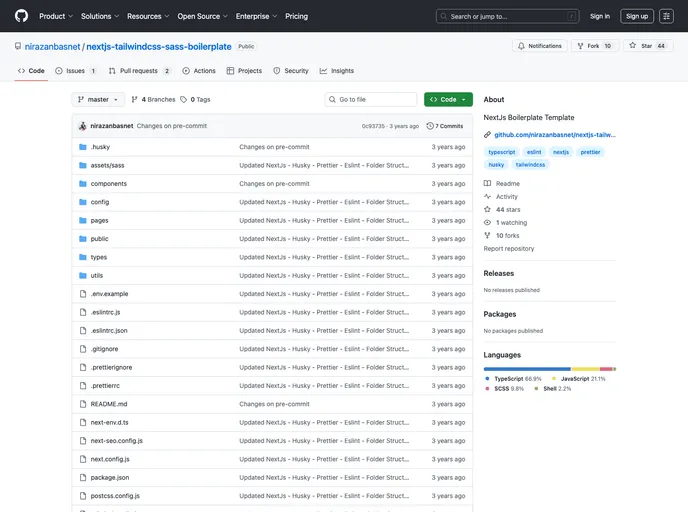Screen dimensions: 688x512
Task: Open the utils folder icon
Action: 82,276
